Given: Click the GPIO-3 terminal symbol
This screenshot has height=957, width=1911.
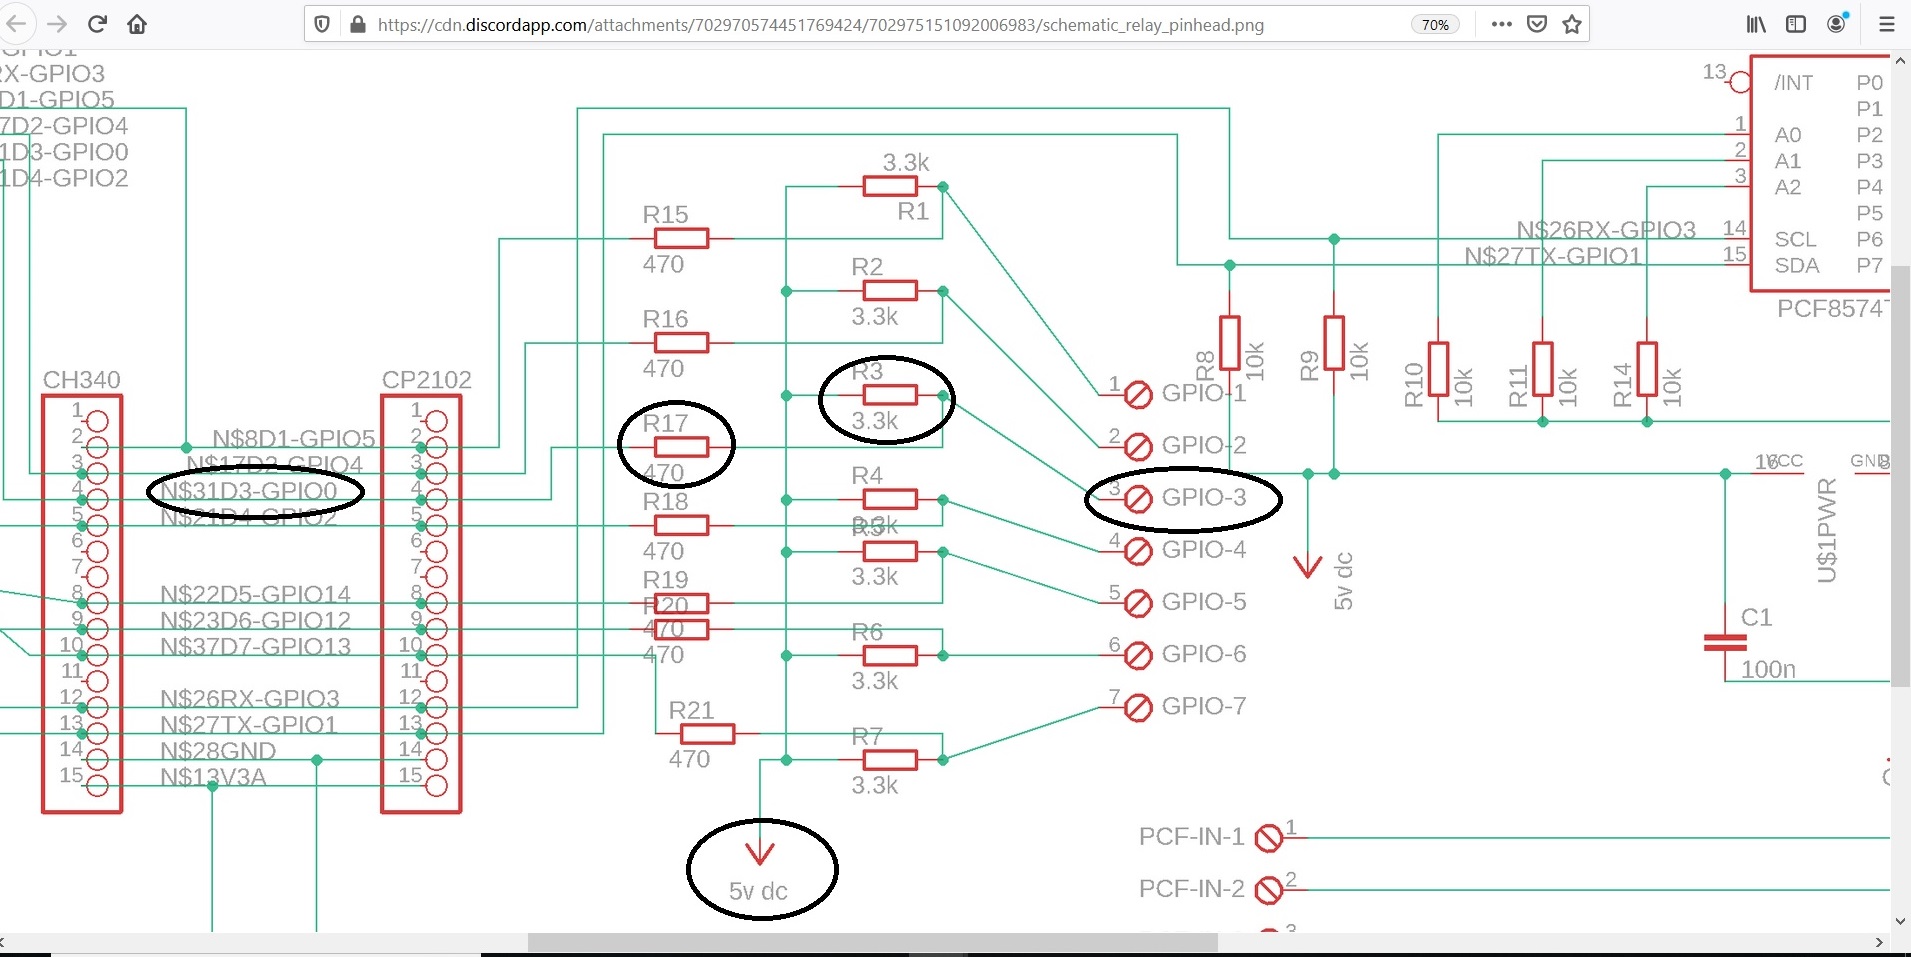Looking at the screenshot, I should point(1138,498).
